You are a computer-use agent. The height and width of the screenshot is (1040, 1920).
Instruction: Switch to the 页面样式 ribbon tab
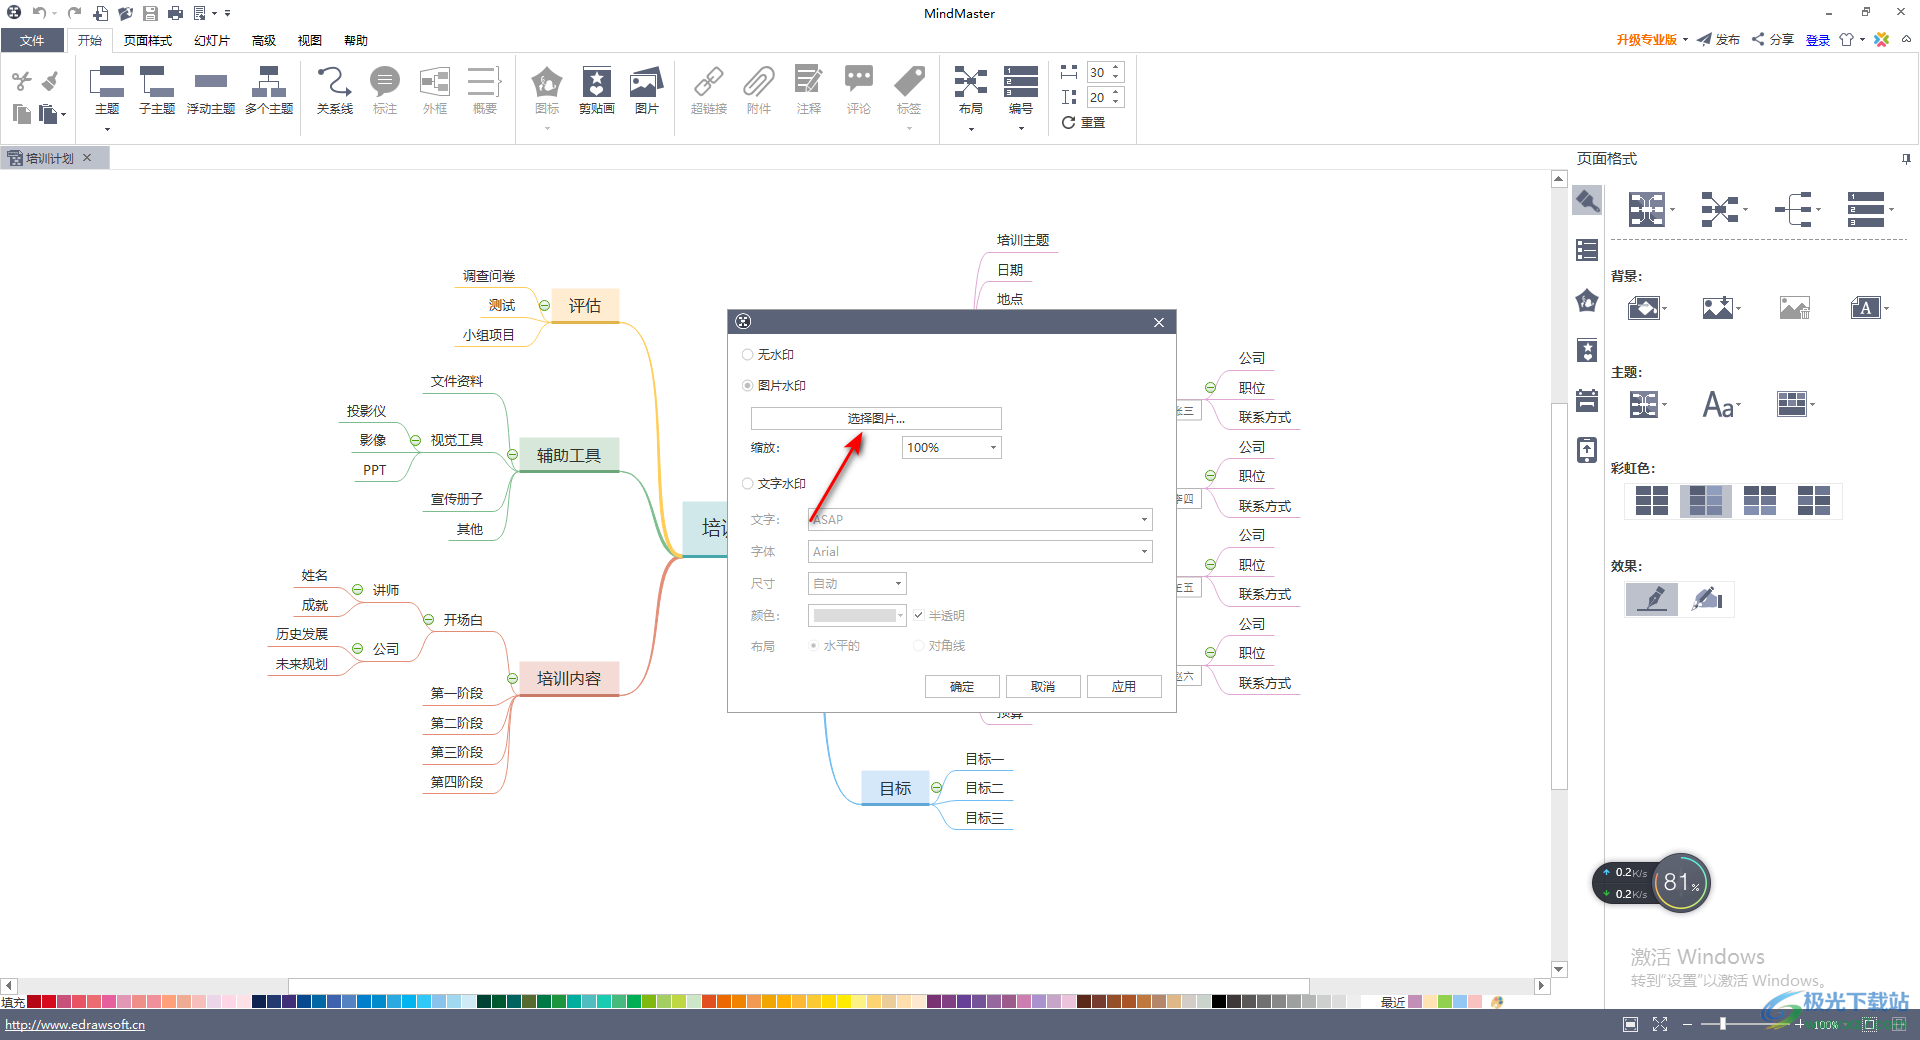(148, 41)
